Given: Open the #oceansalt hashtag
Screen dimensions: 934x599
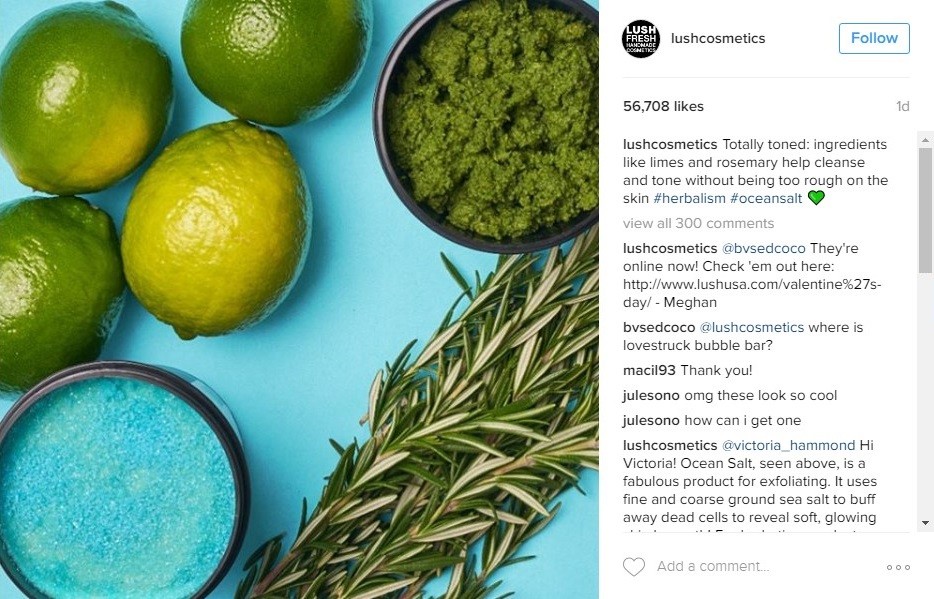Looking at the screenshot, I should 766,198.
